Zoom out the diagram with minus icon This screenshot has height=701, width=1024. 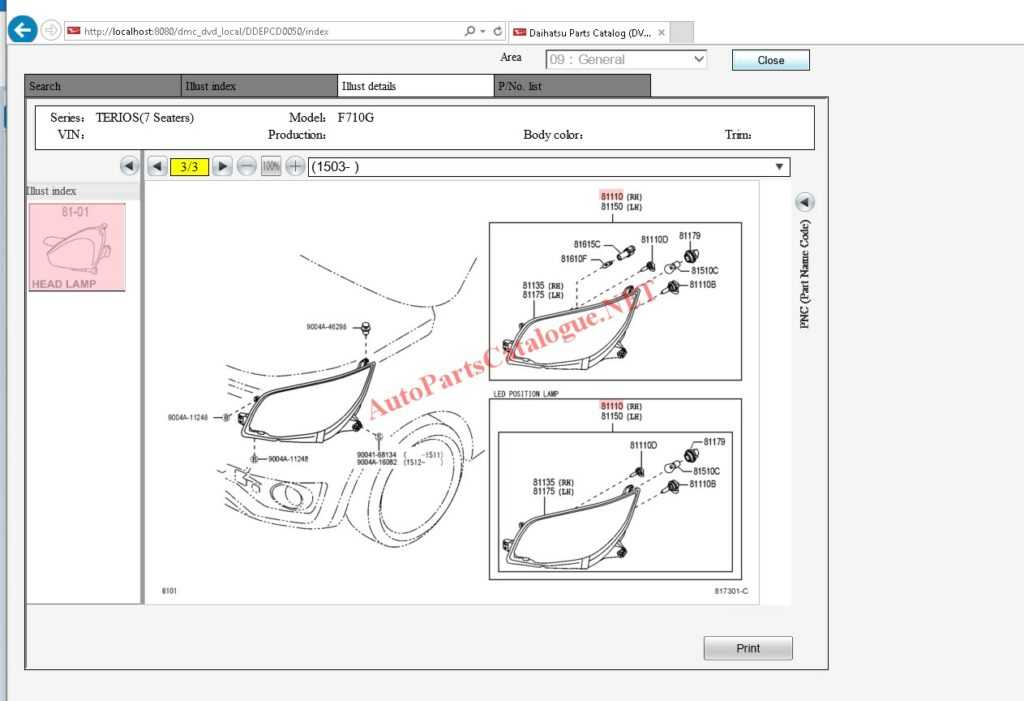(246, 166)
